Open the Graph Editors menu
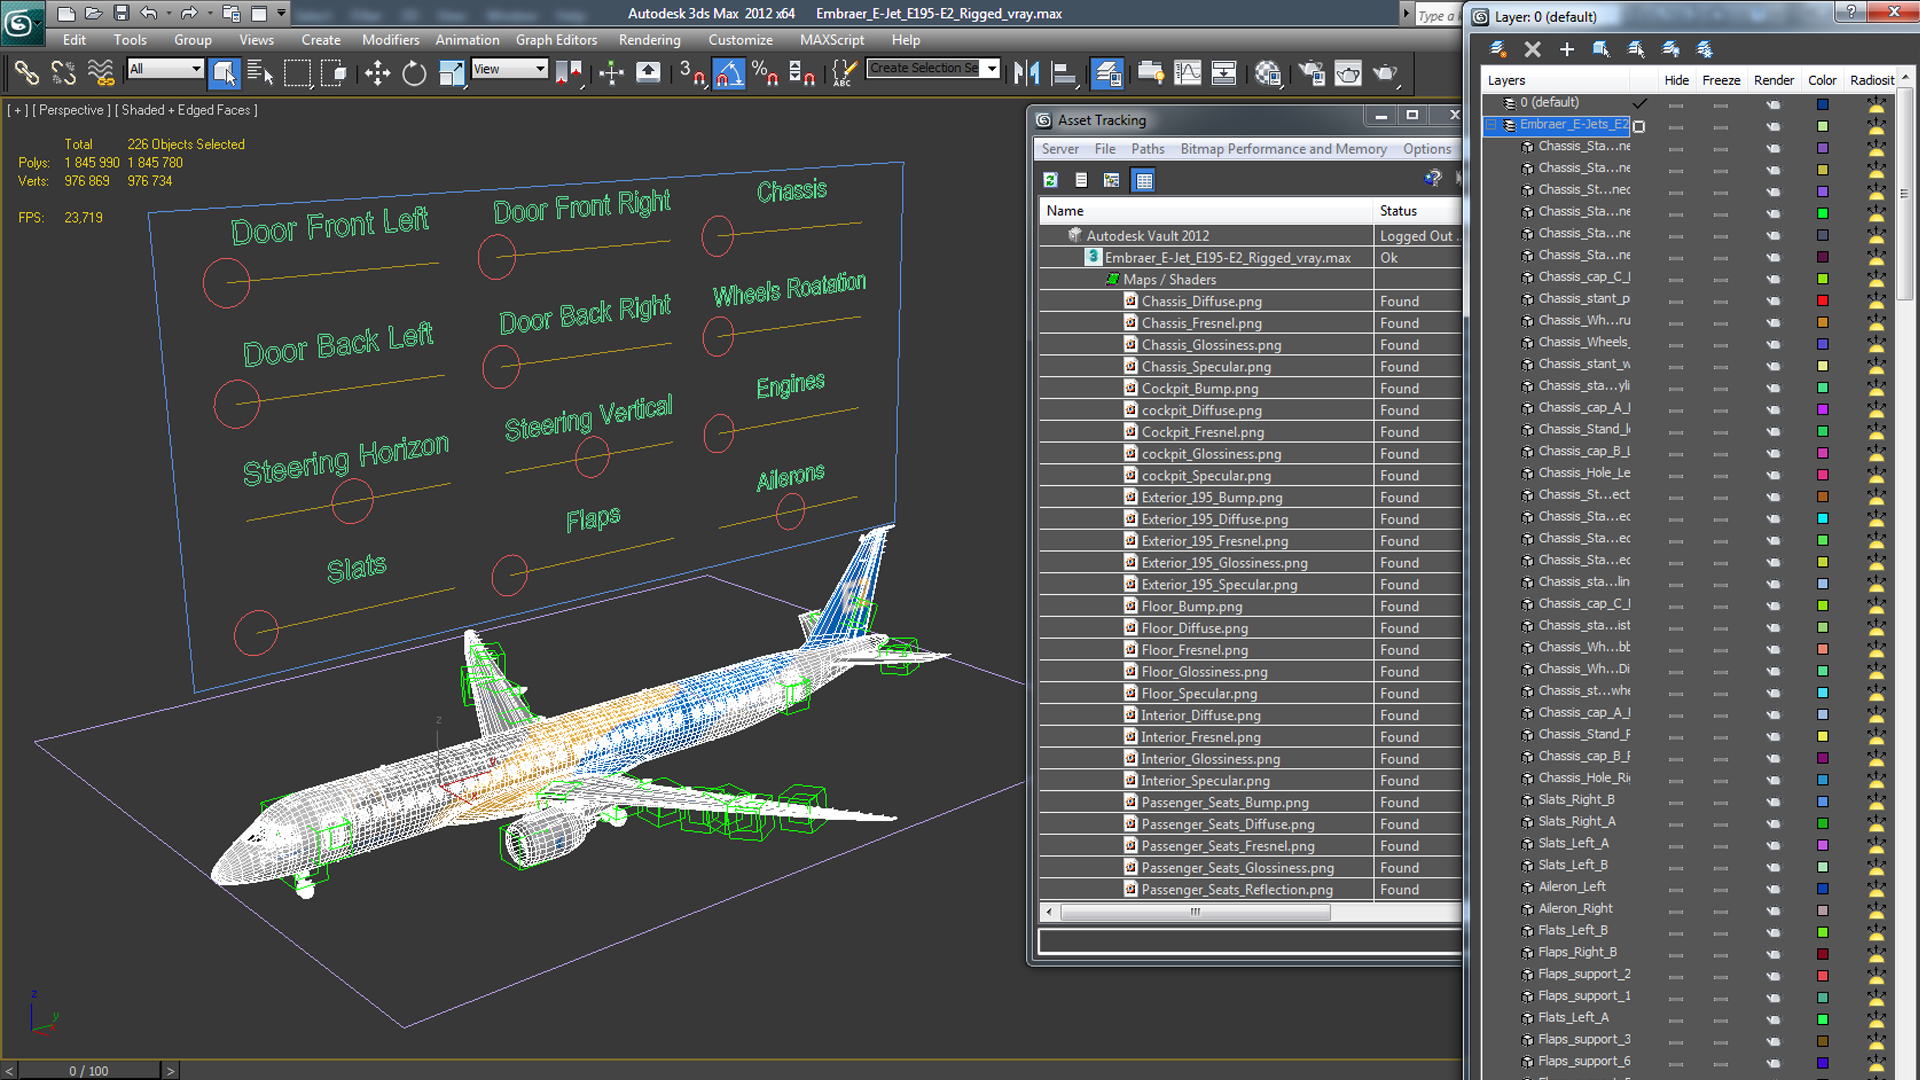 click(556, 40)
